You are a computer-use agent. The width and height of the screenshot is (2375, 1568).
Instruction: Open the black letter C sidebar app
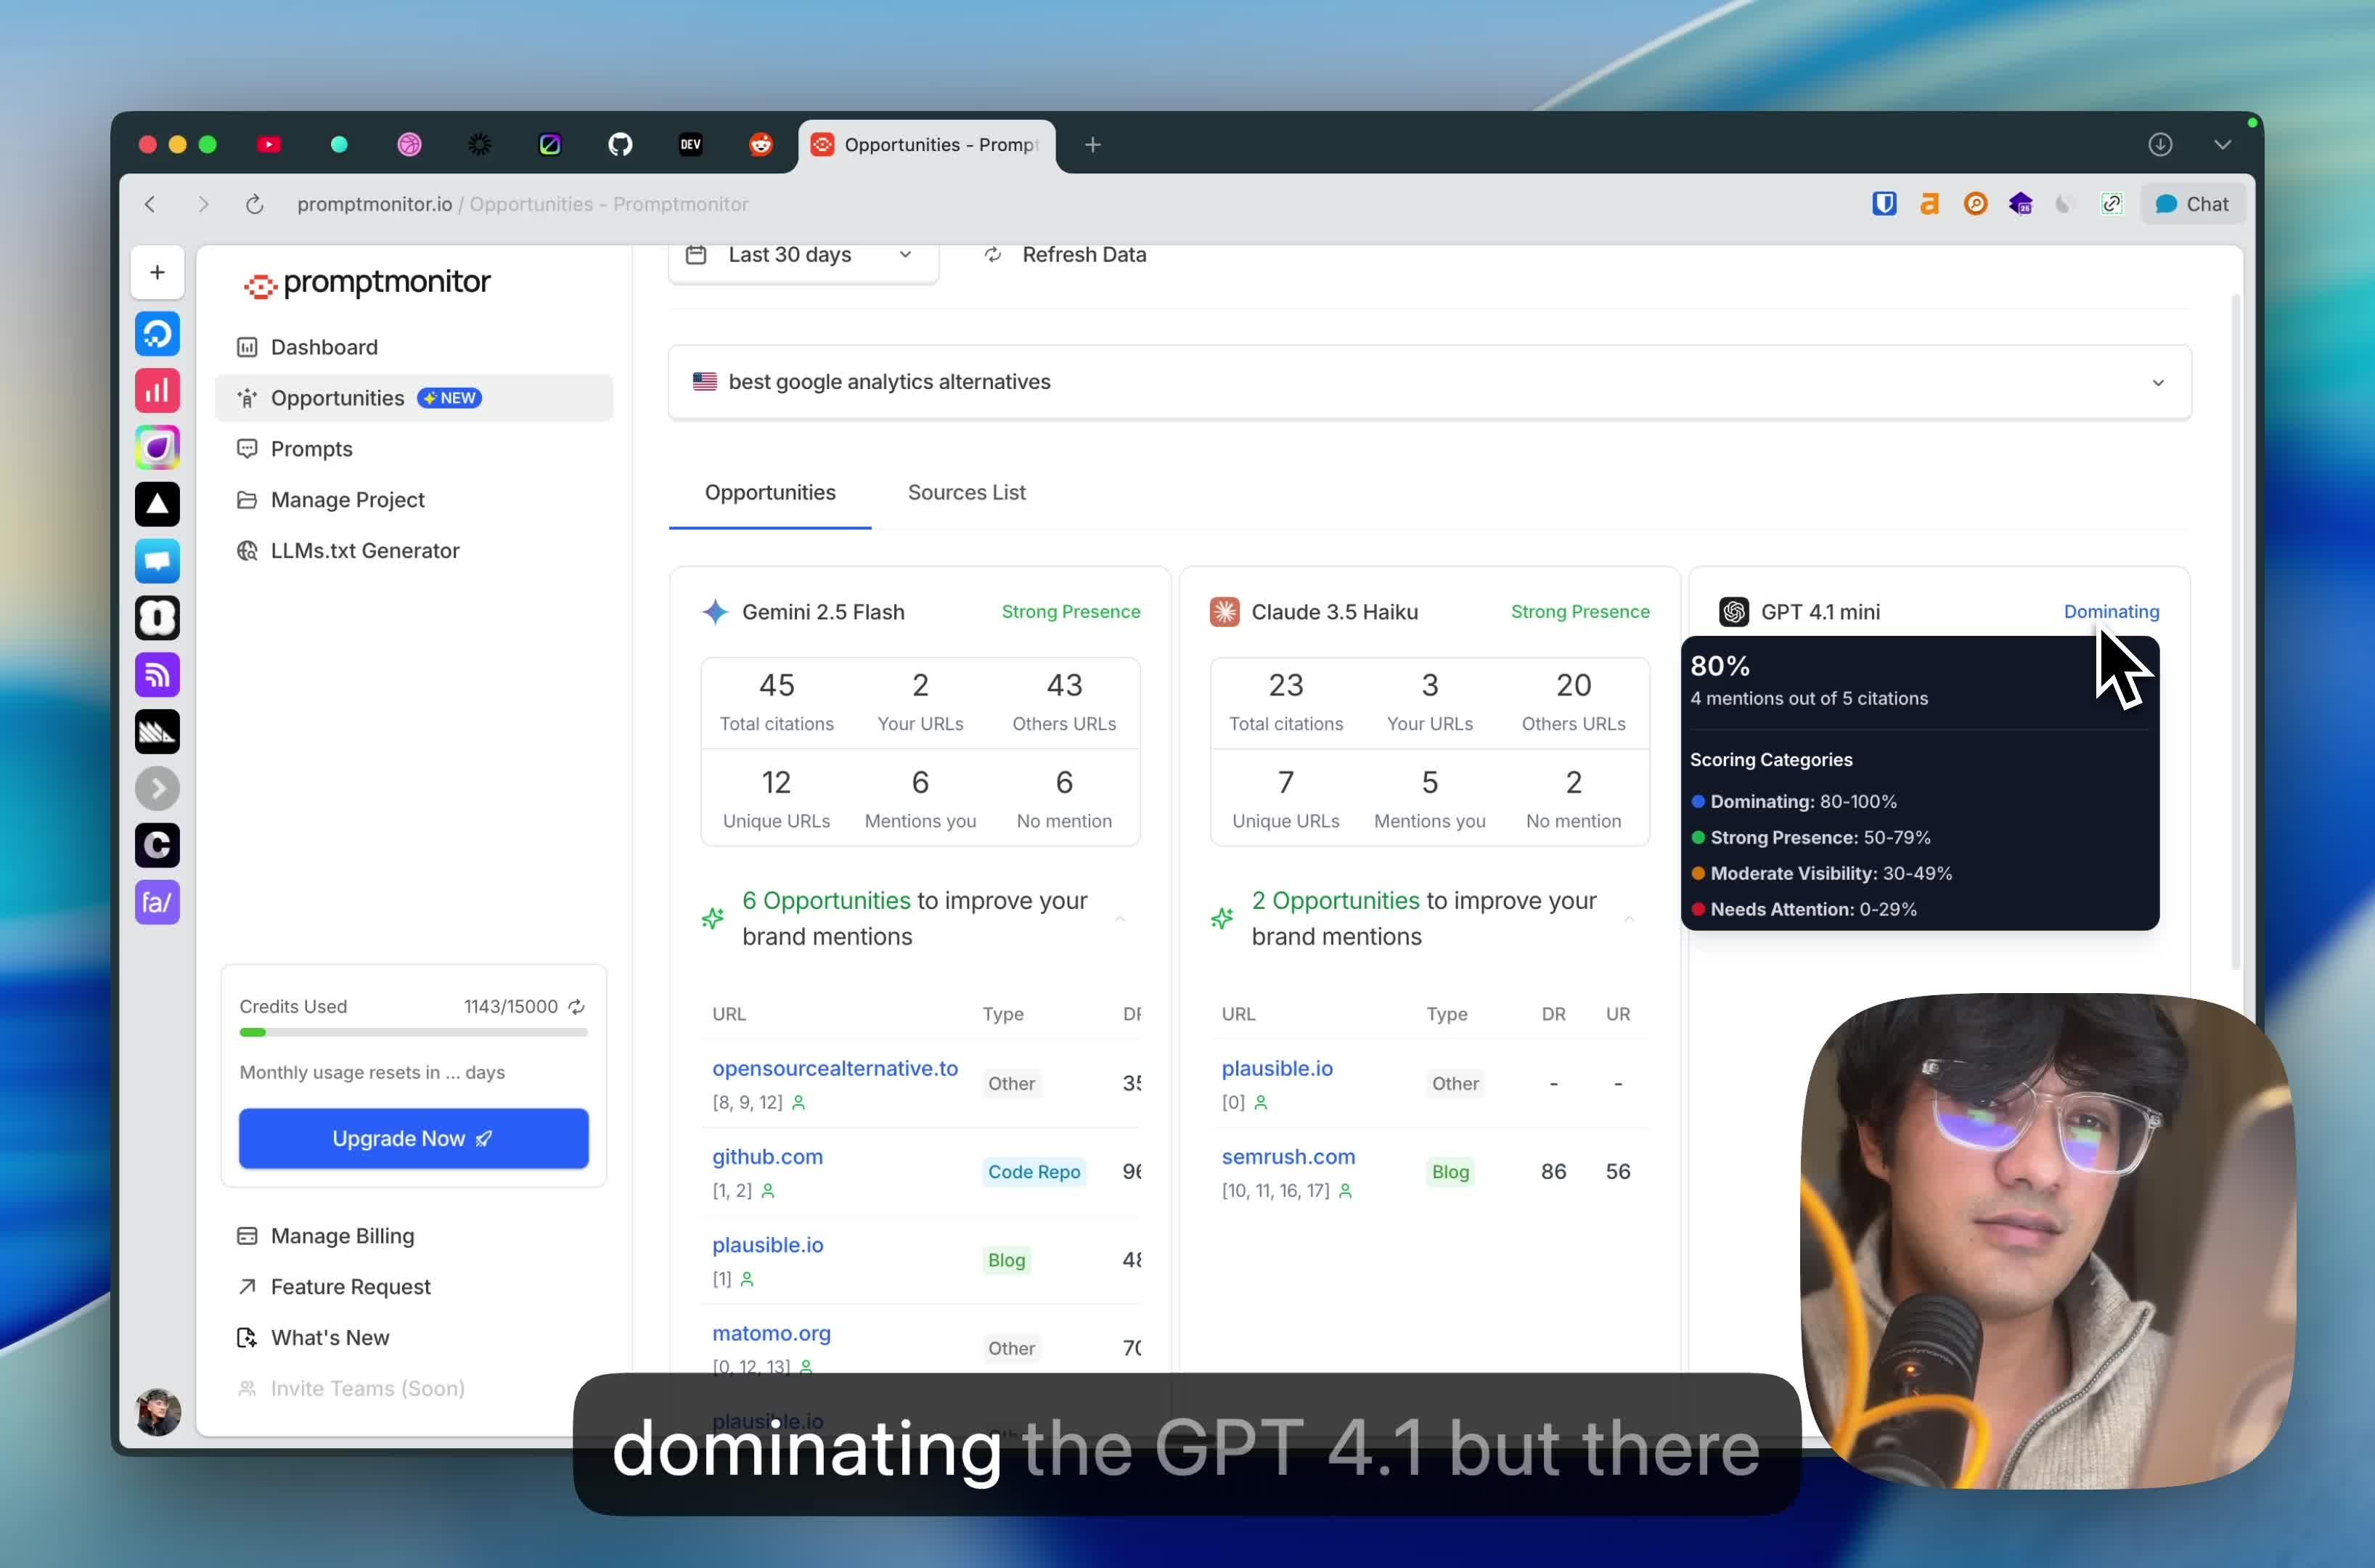pyautogui.click(x=157, y=845)
